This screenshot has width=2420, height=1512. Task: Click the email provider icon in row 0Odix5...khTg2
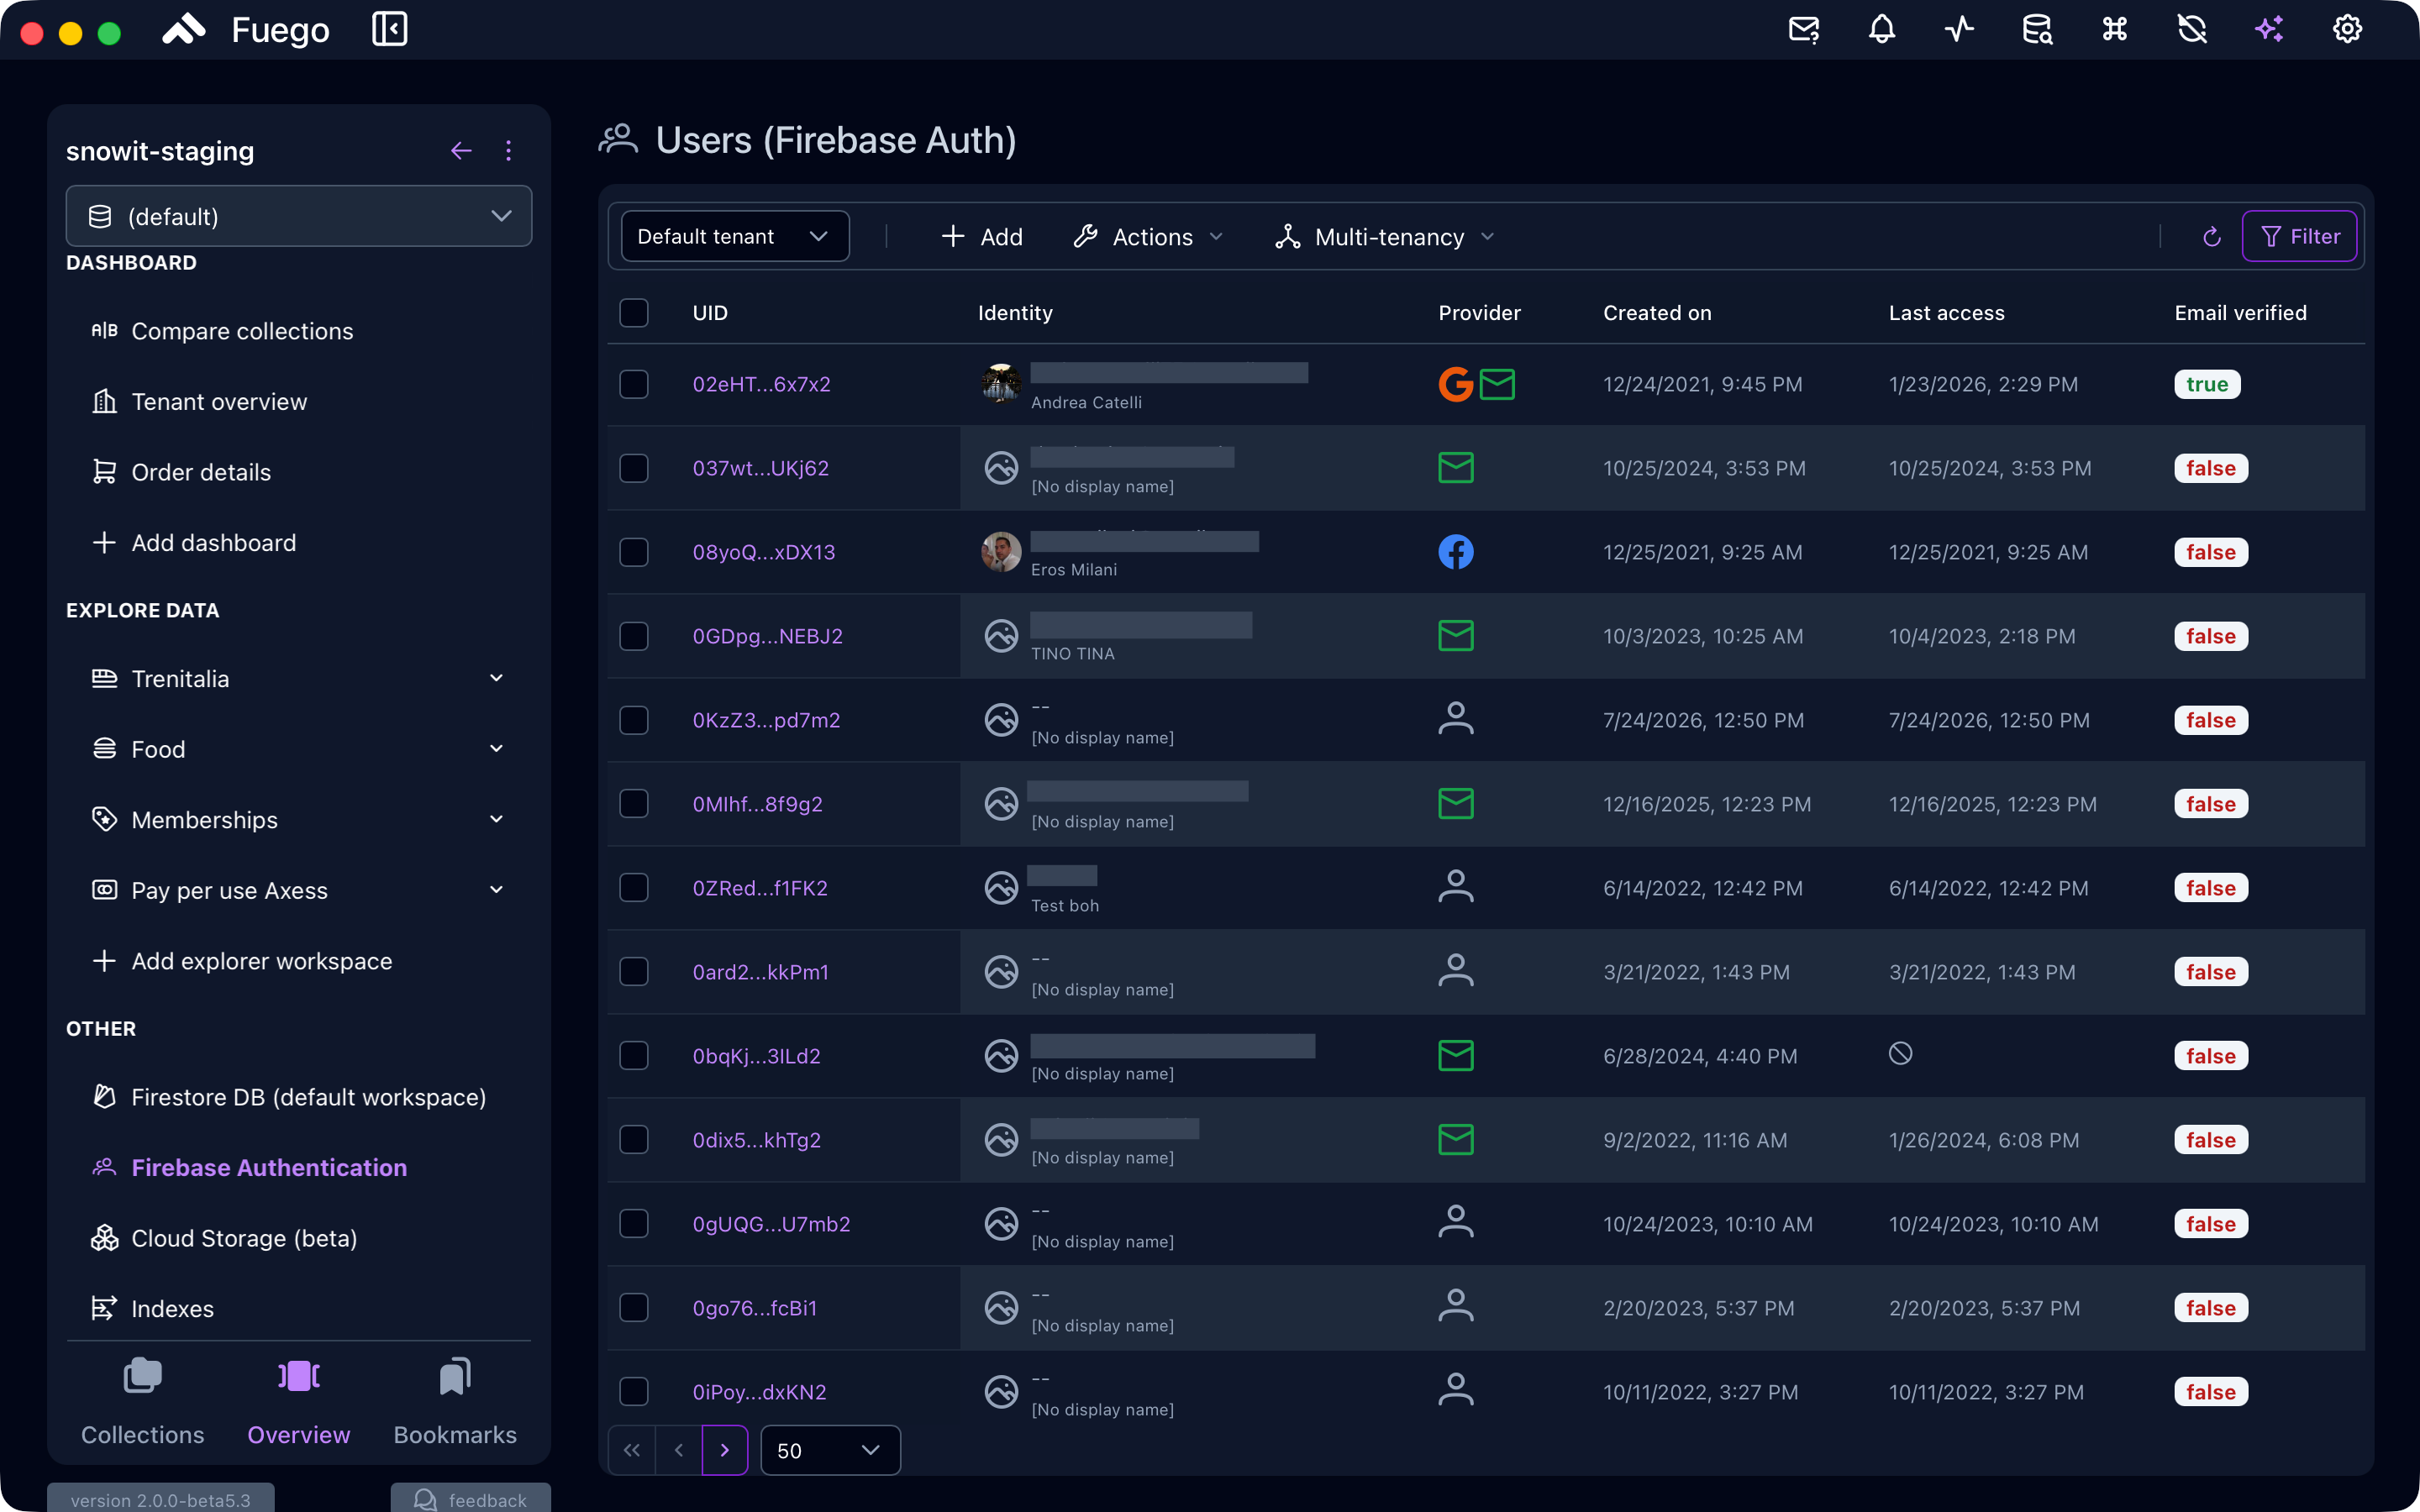tap(1456, 1140)
